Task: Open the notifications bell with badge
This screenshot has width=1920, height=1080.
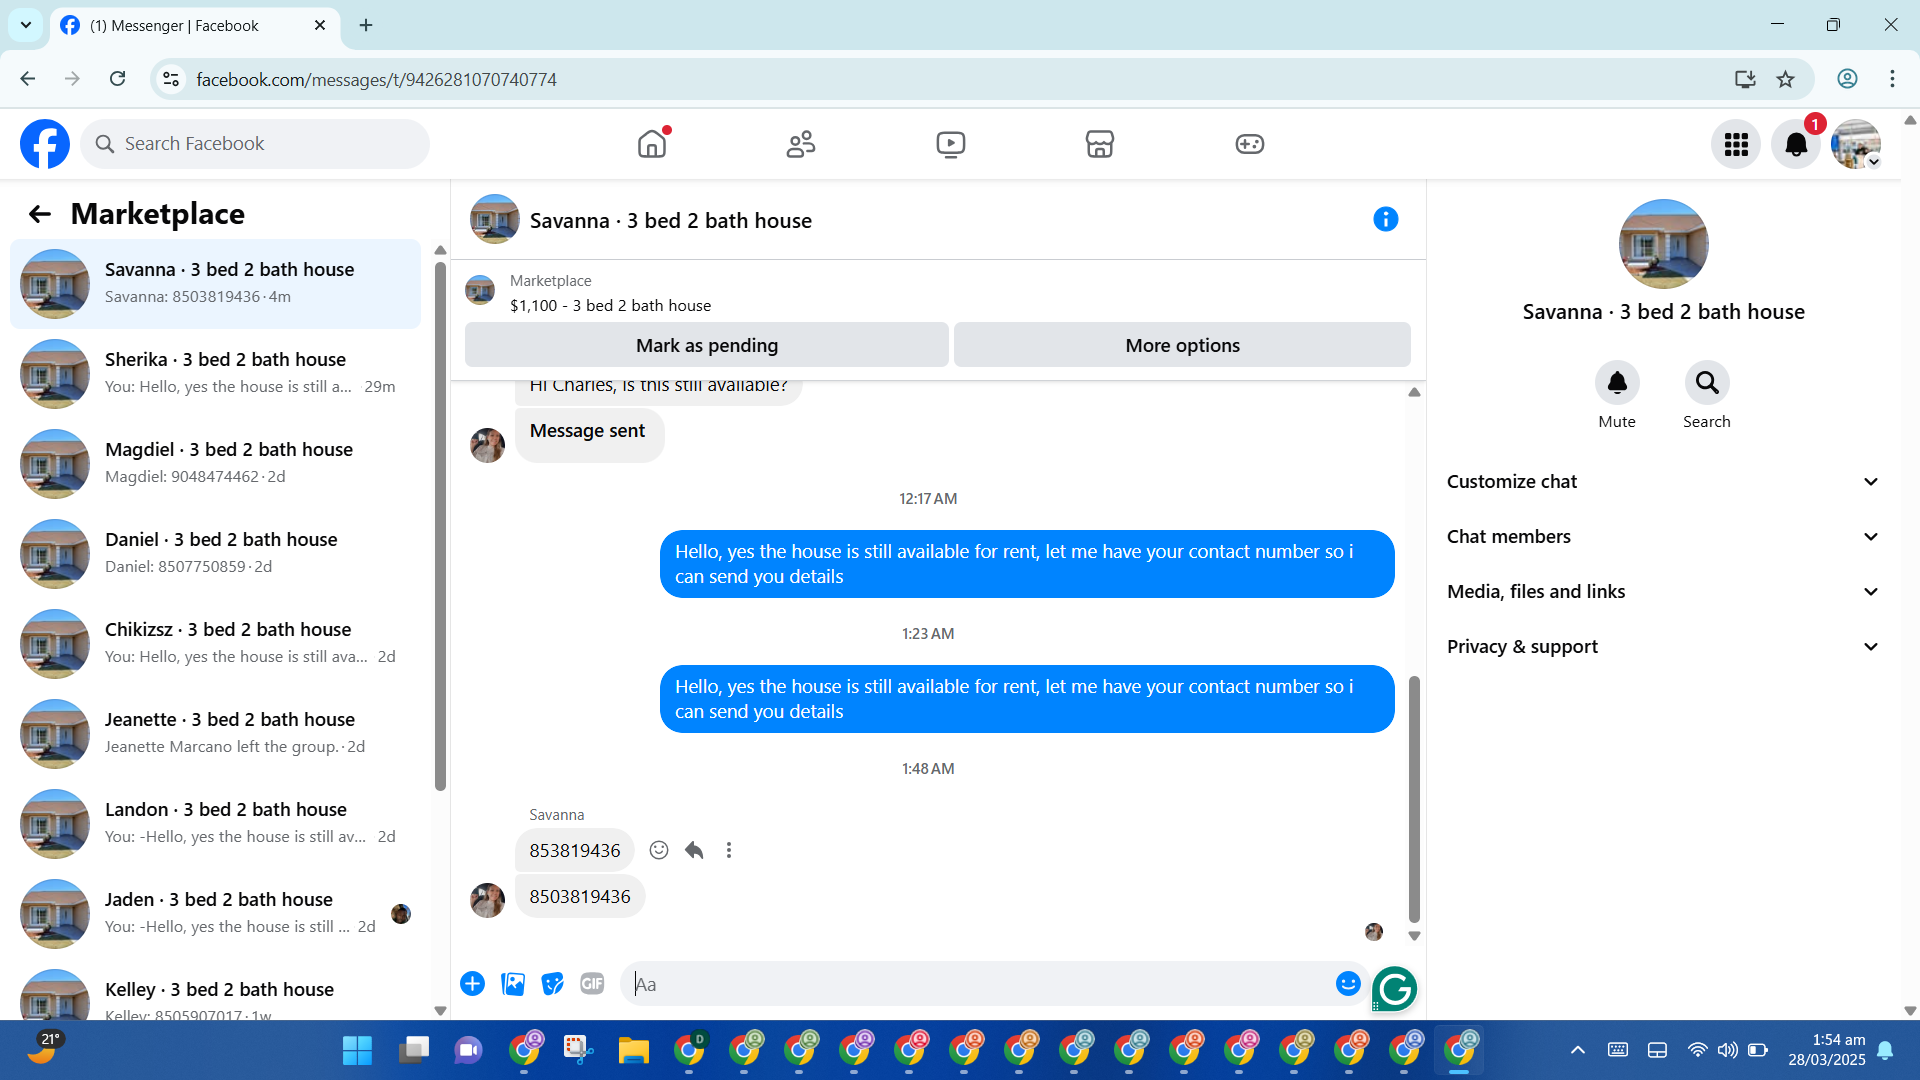Action: coord(1796,145)
